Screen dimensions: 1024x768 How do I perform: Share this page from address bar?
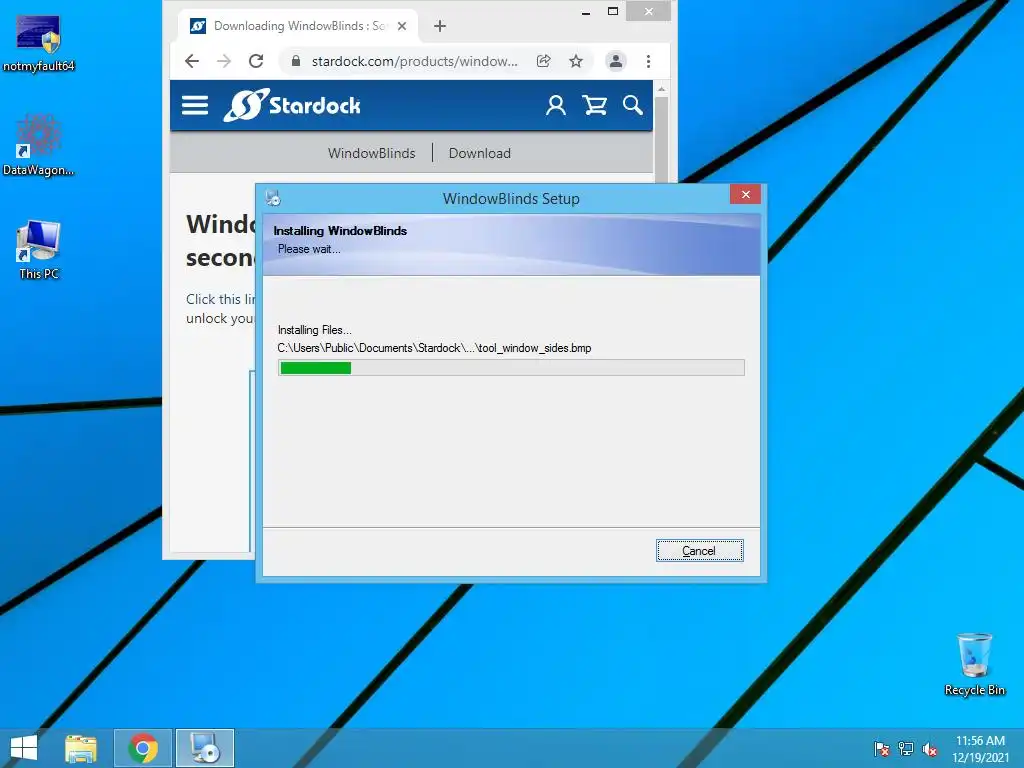pos(543,61)
